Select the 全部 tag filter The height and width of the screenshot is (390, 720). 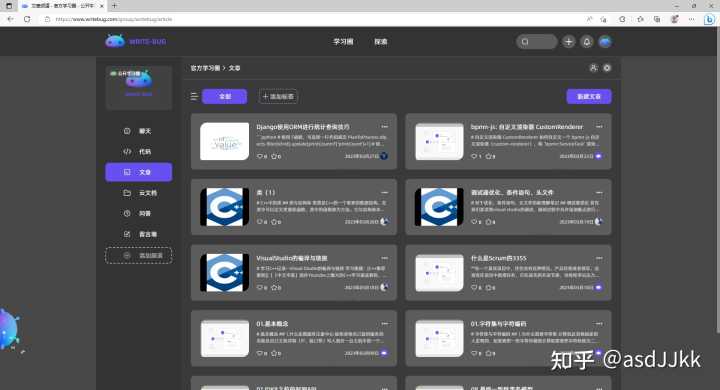click(x=225, y=96)
